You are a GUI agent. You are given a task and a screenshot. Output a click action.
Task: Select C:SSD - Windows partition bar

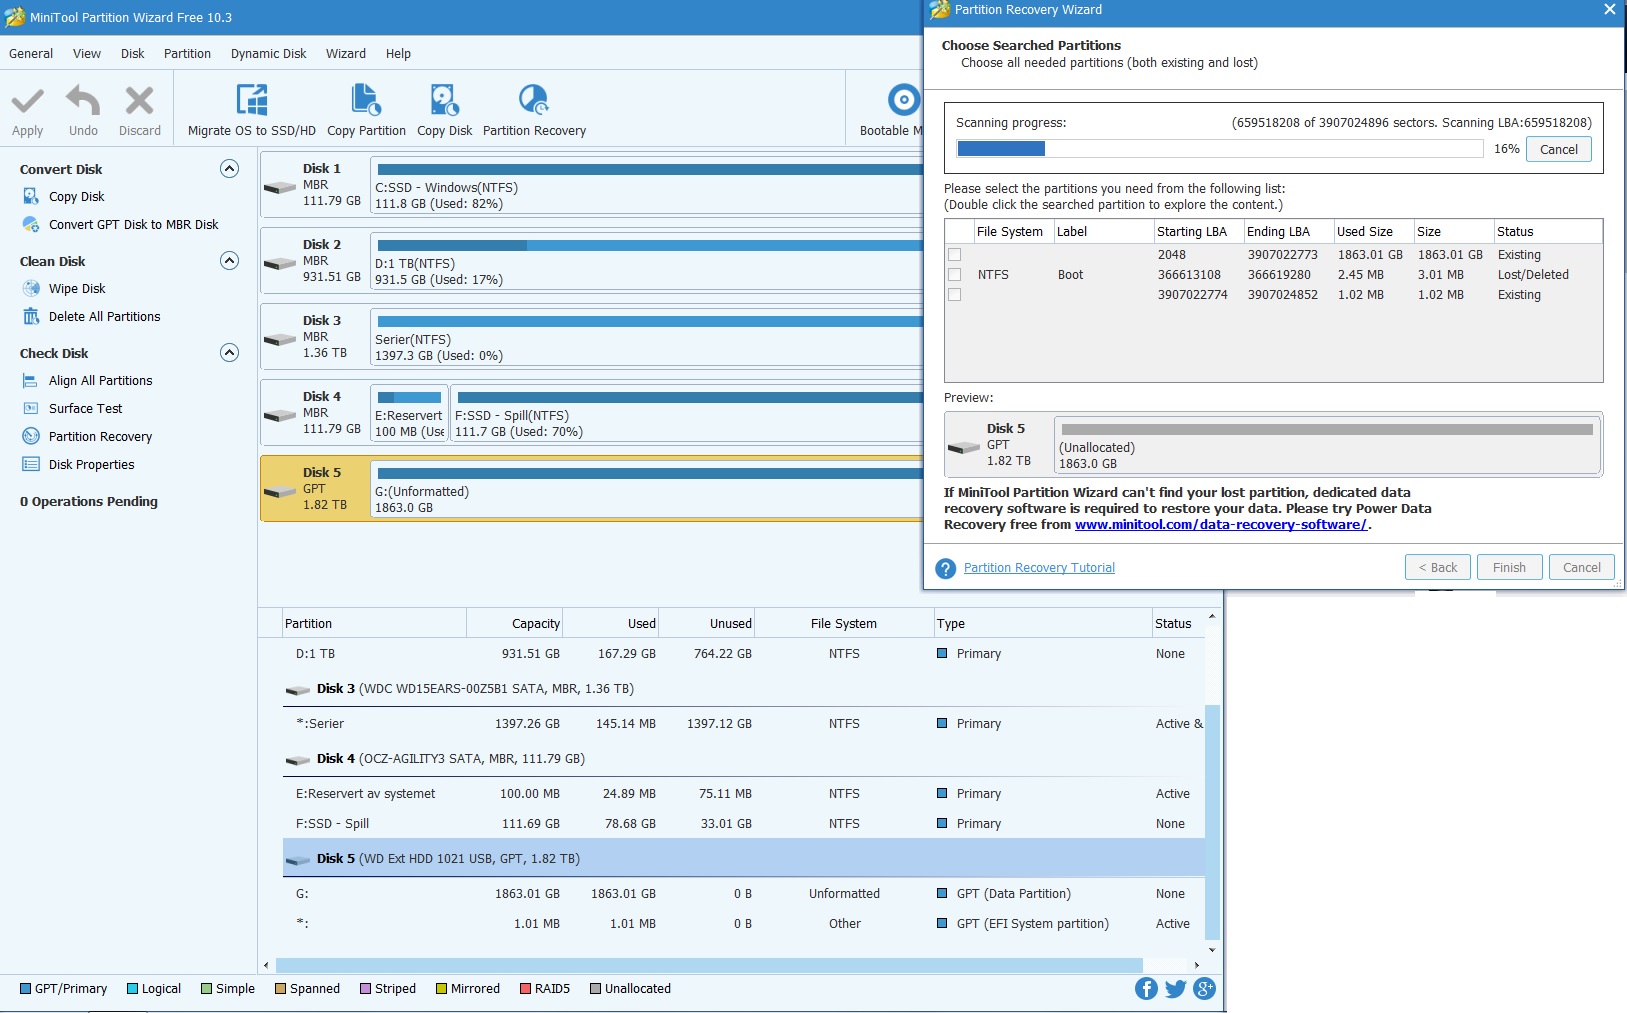646,184
